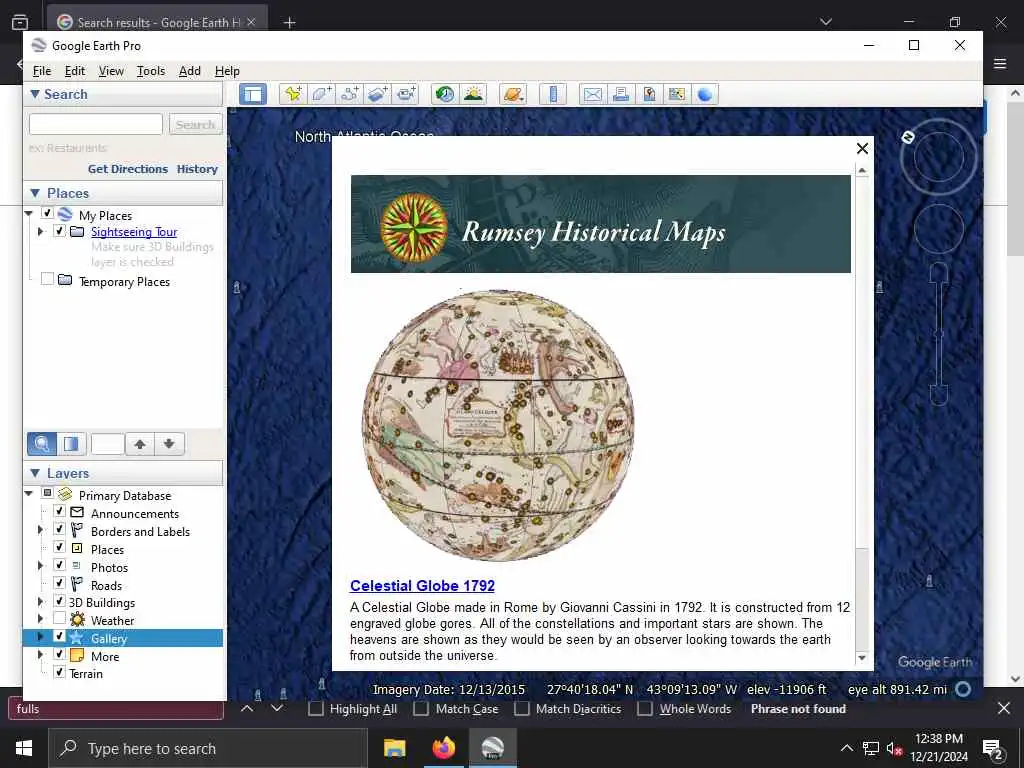Viewport: 1024px width, 768px height.
Task: Open the notification center icon in taskbar
Action: pyautogui.click(x=993, y=748)
